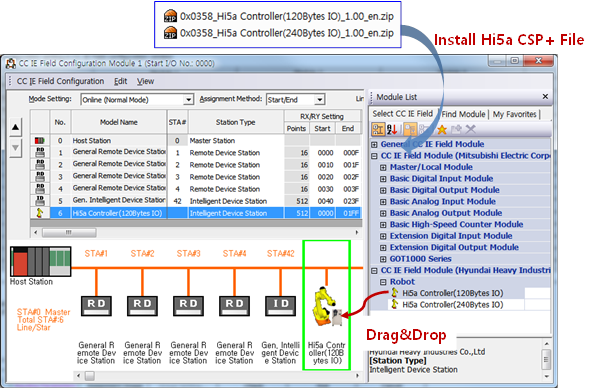Click the station table horizontal scrollbar thumb
This screenshot has height=389, width=594.
(x=69, y=232)
